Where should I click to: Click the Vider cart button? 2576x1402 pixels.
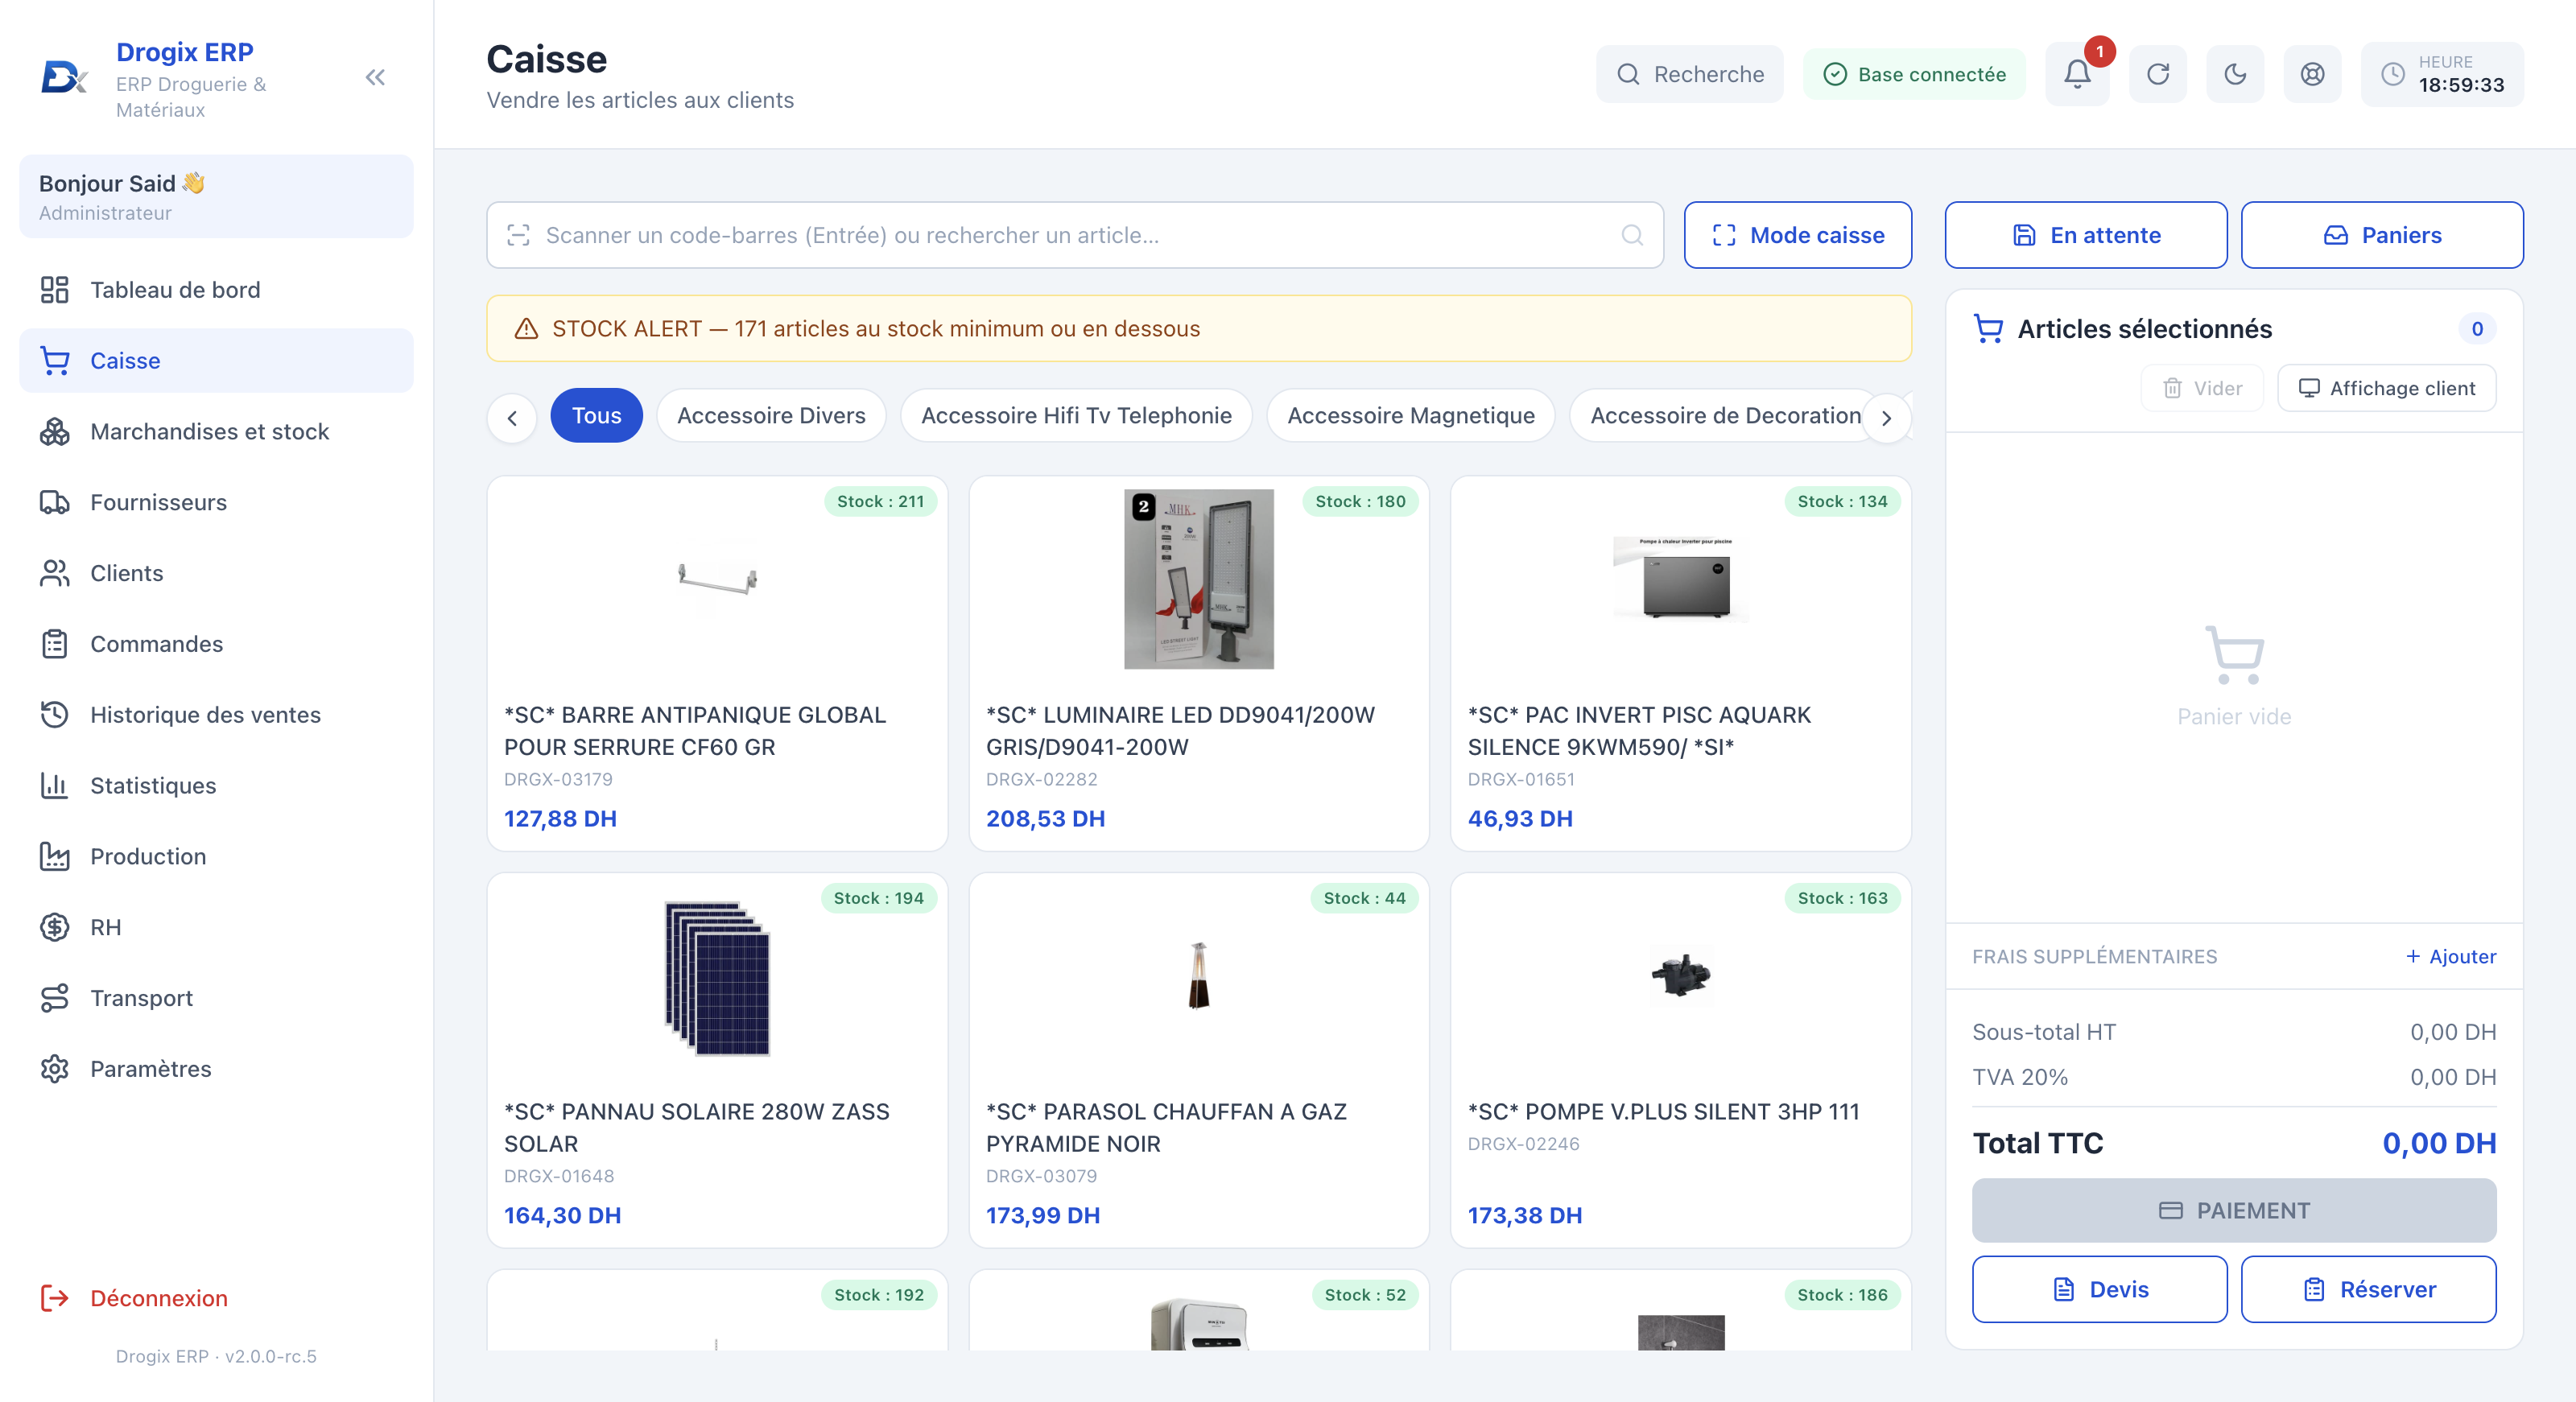2202,388
